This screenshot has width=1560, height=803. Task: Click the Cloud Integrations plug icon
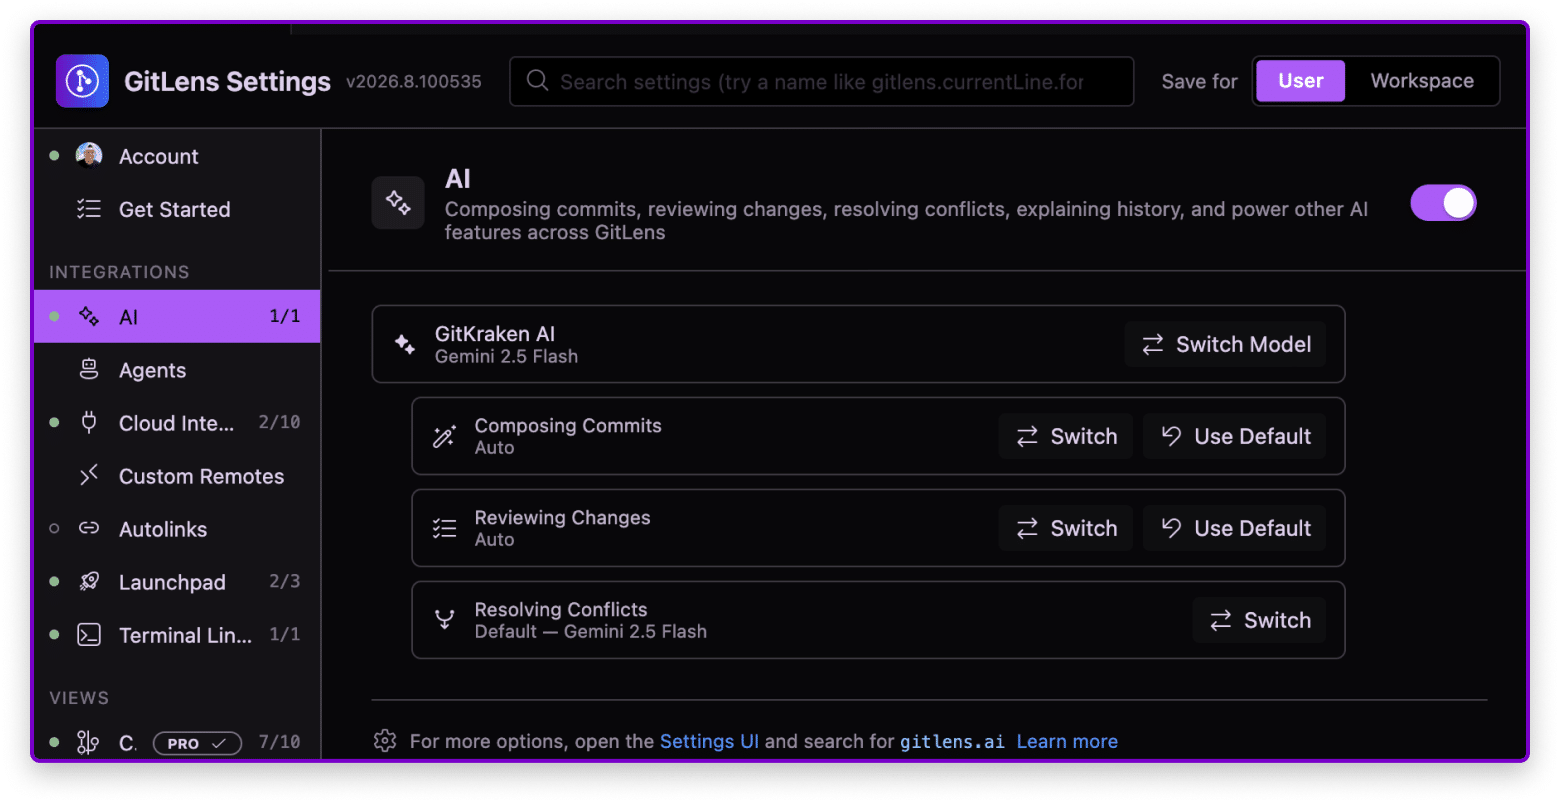pos(89,423)
